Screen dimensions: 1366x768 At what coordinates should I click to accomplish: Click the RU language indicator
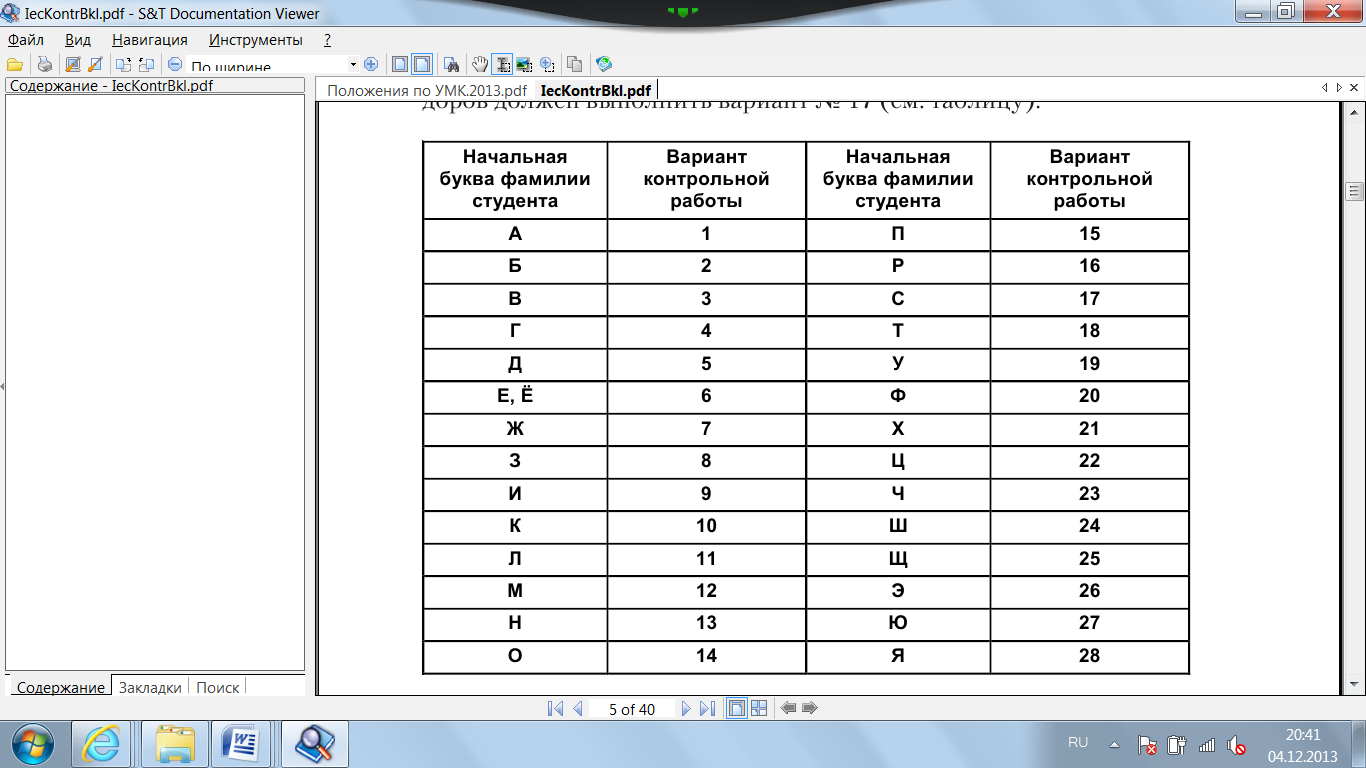(1078, 743)
